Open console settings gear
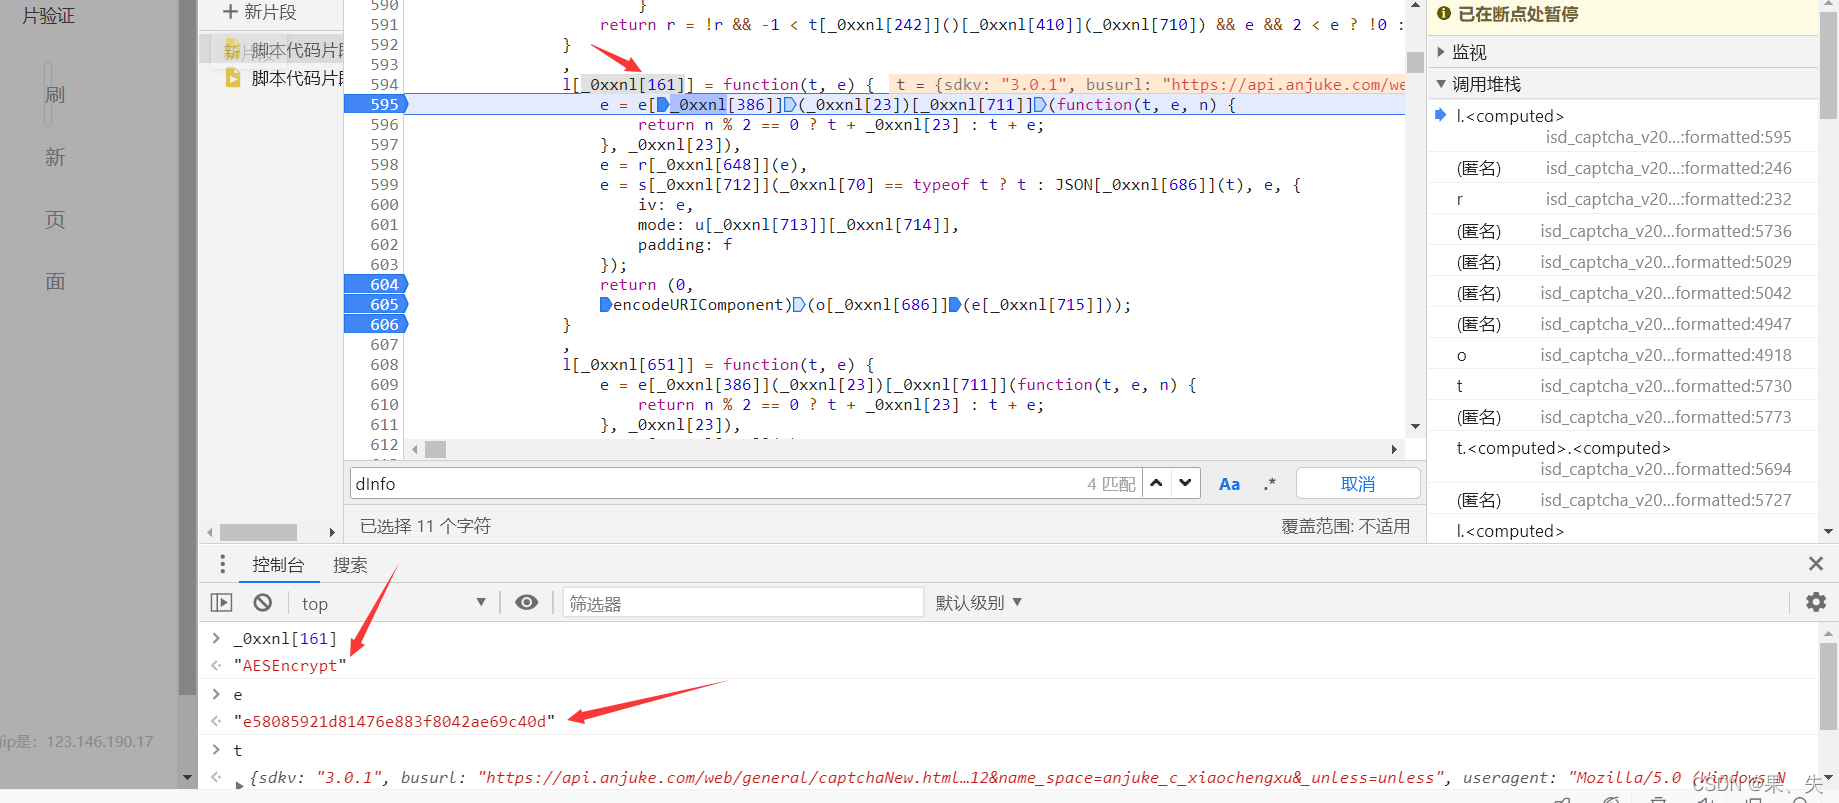 (1816, 602)
